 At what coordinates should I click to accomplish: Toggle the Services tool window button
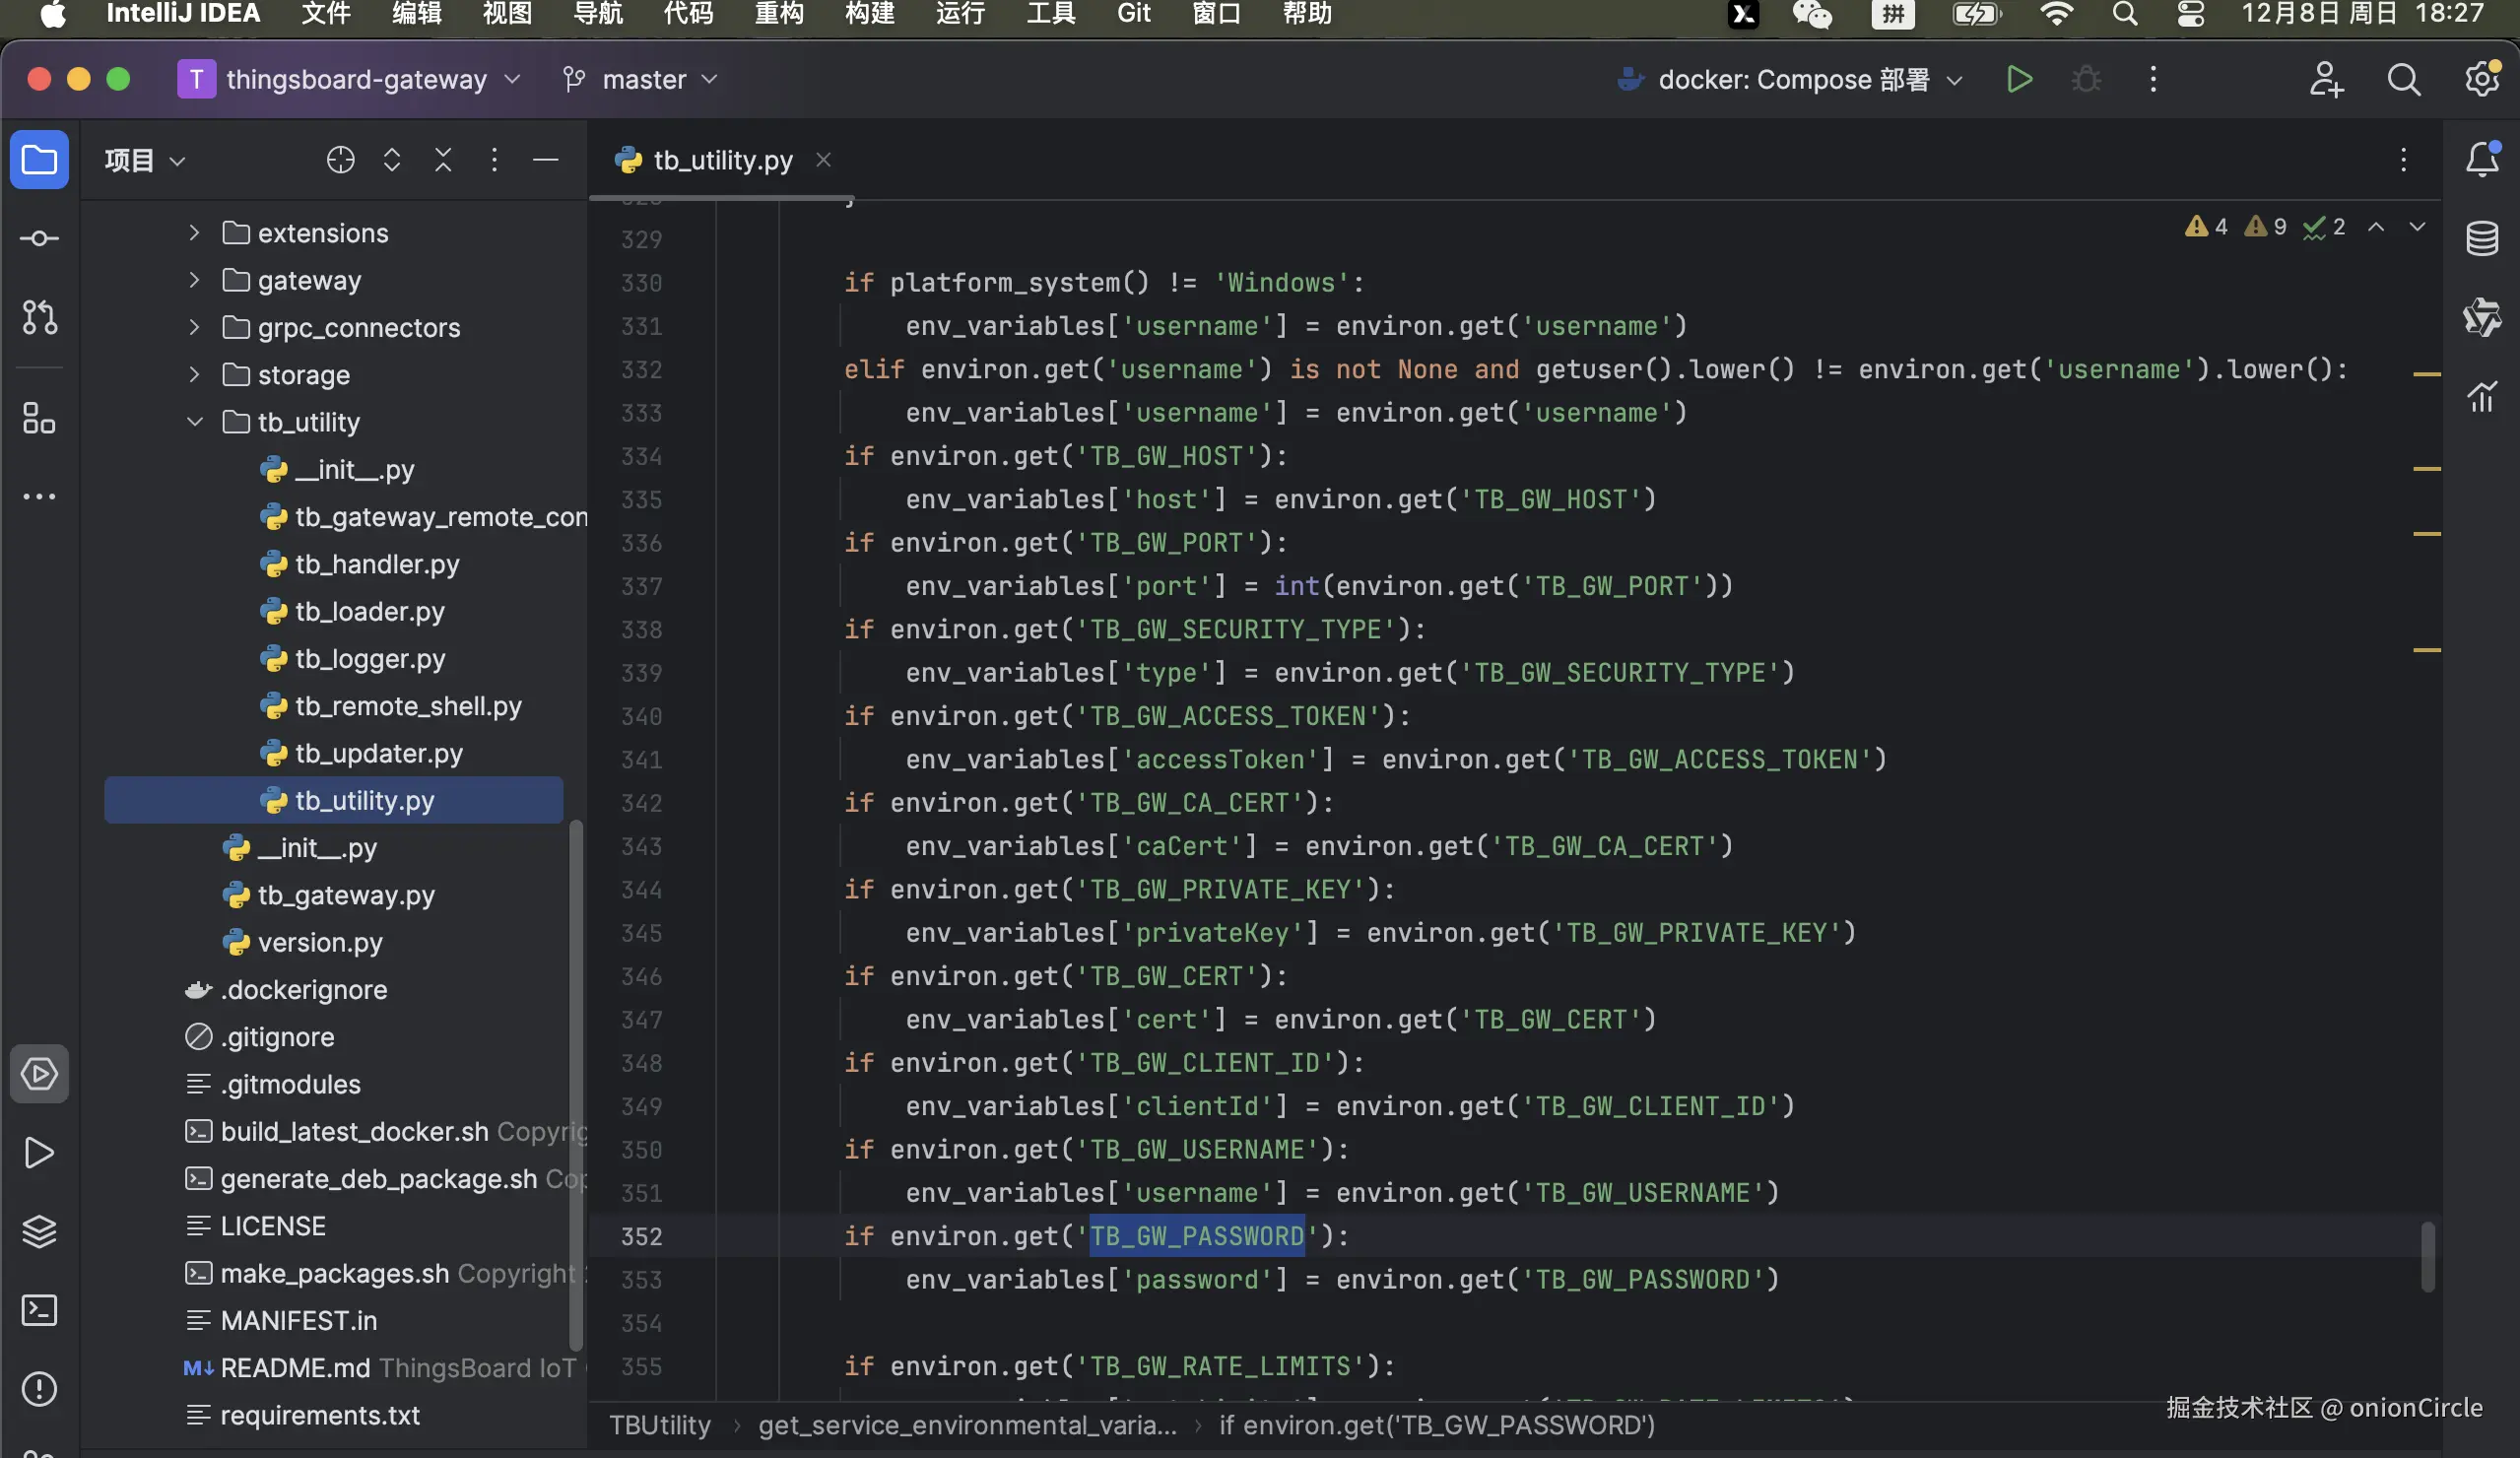[39, 1075]
